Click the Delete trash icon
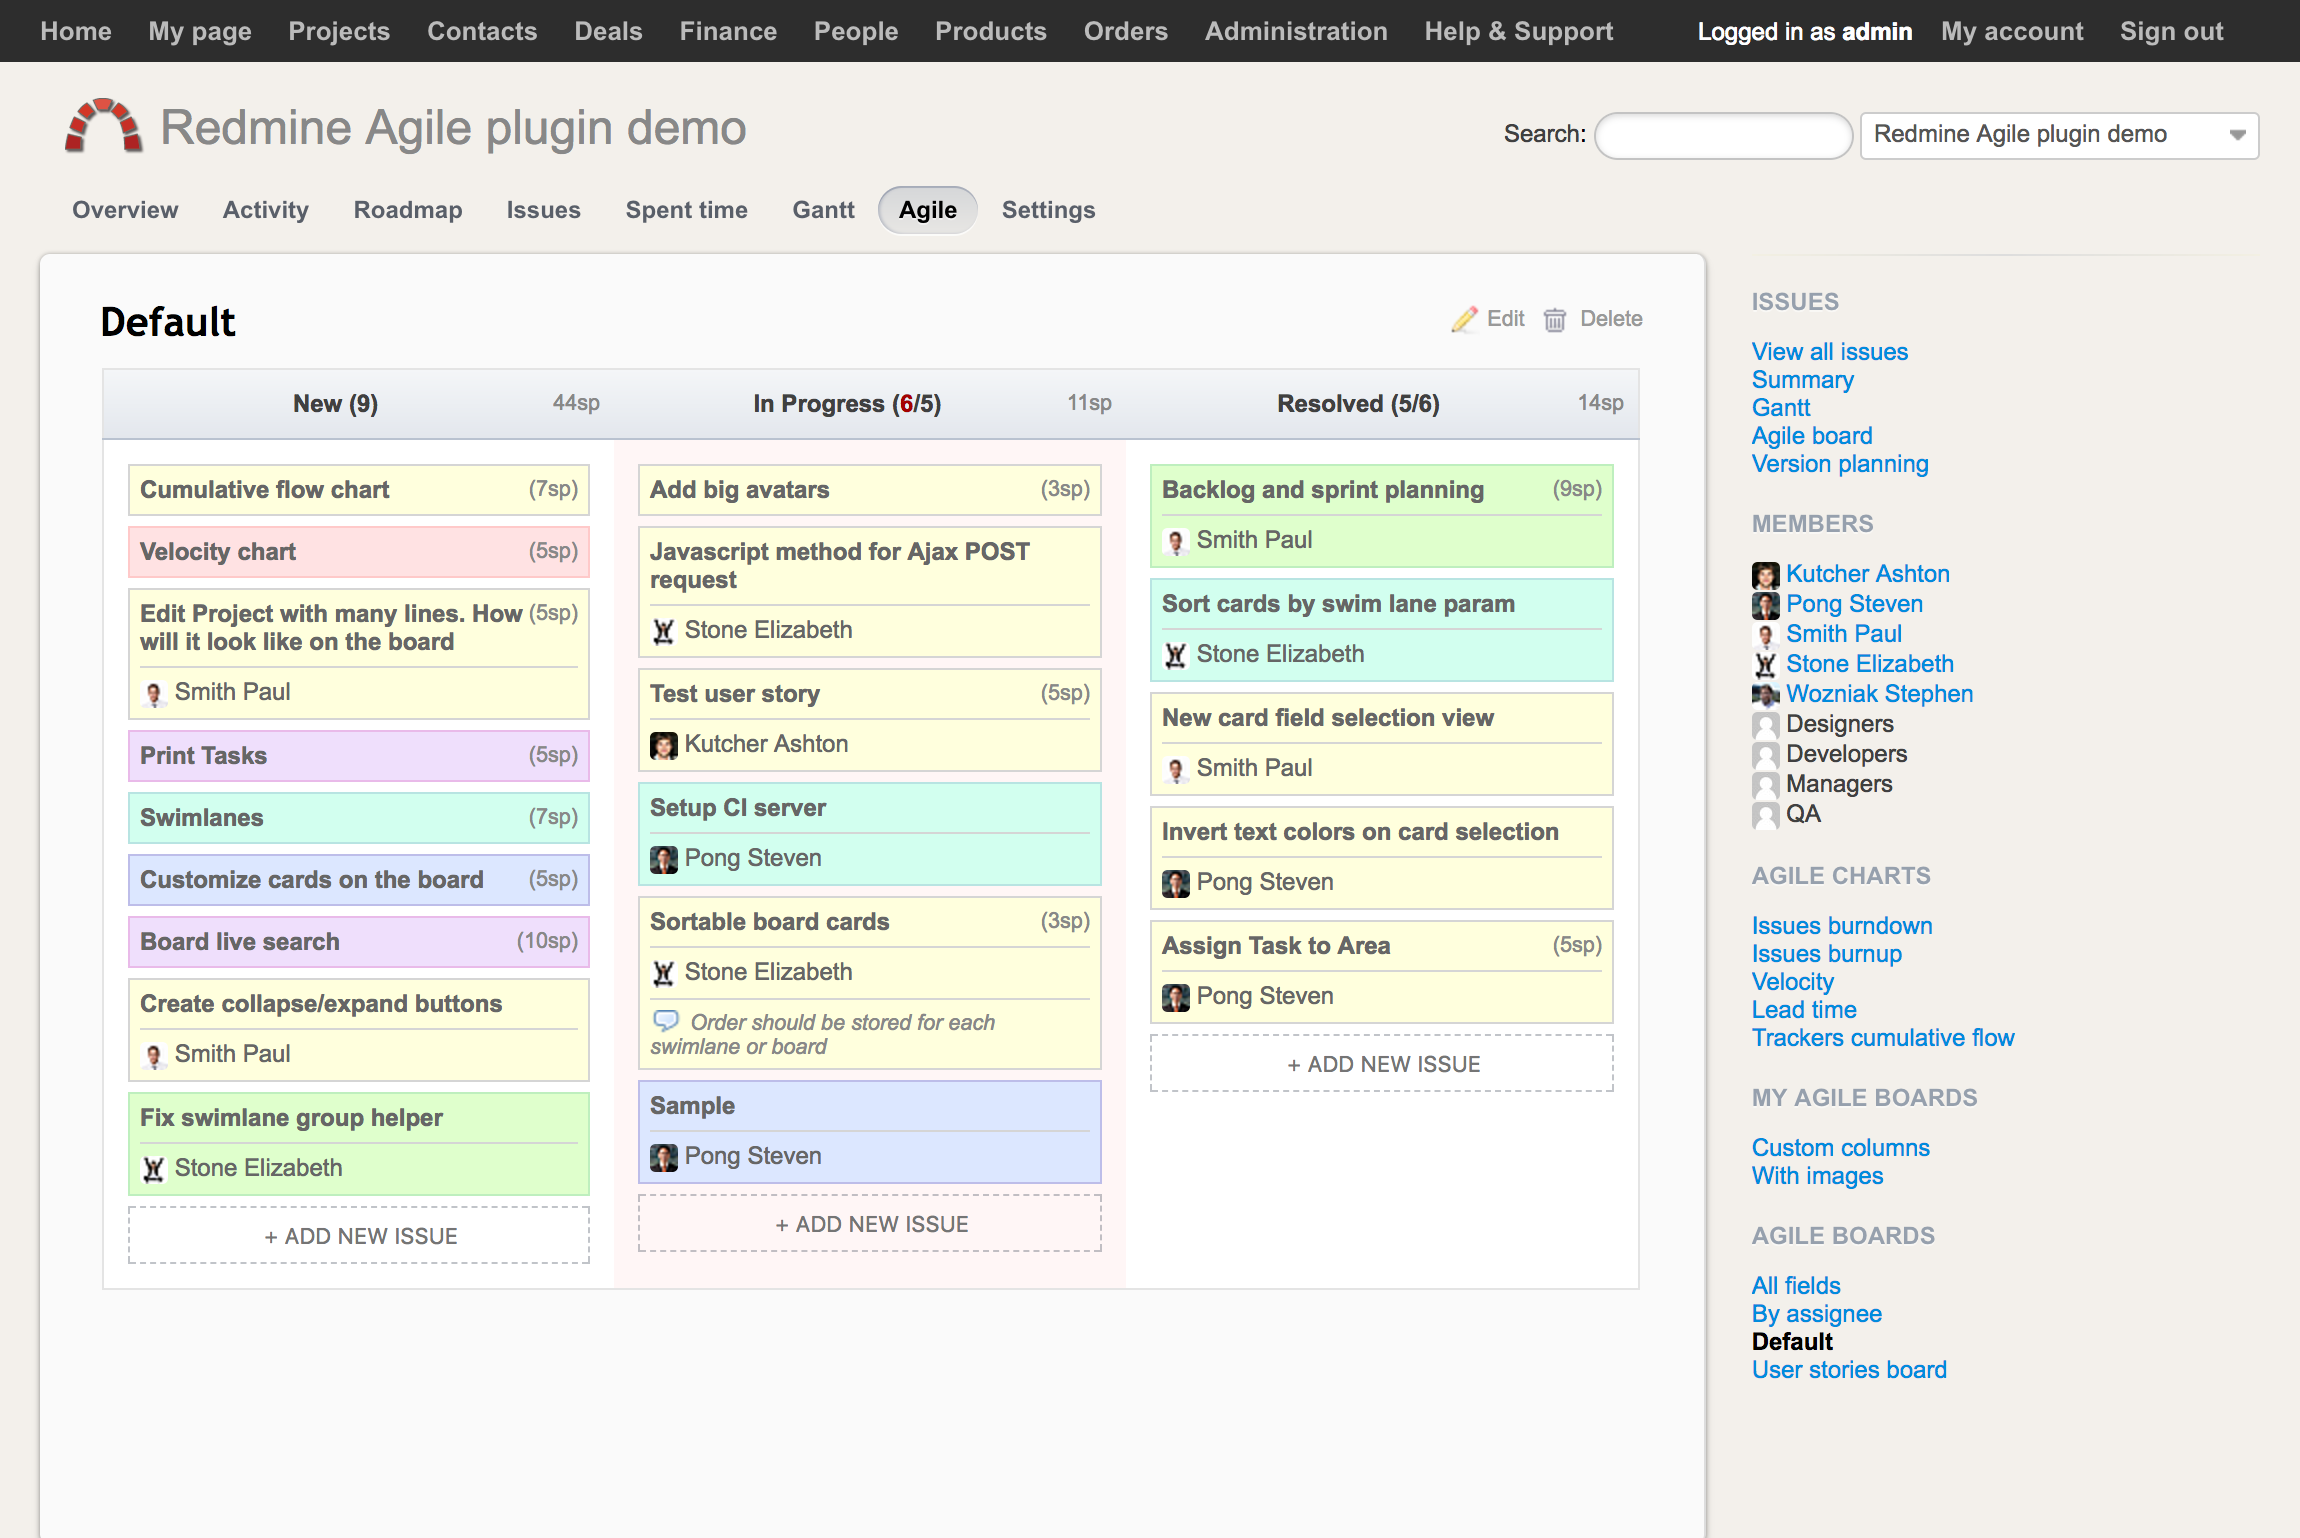The image size is (2300, 1538). tap(1555, 319)
